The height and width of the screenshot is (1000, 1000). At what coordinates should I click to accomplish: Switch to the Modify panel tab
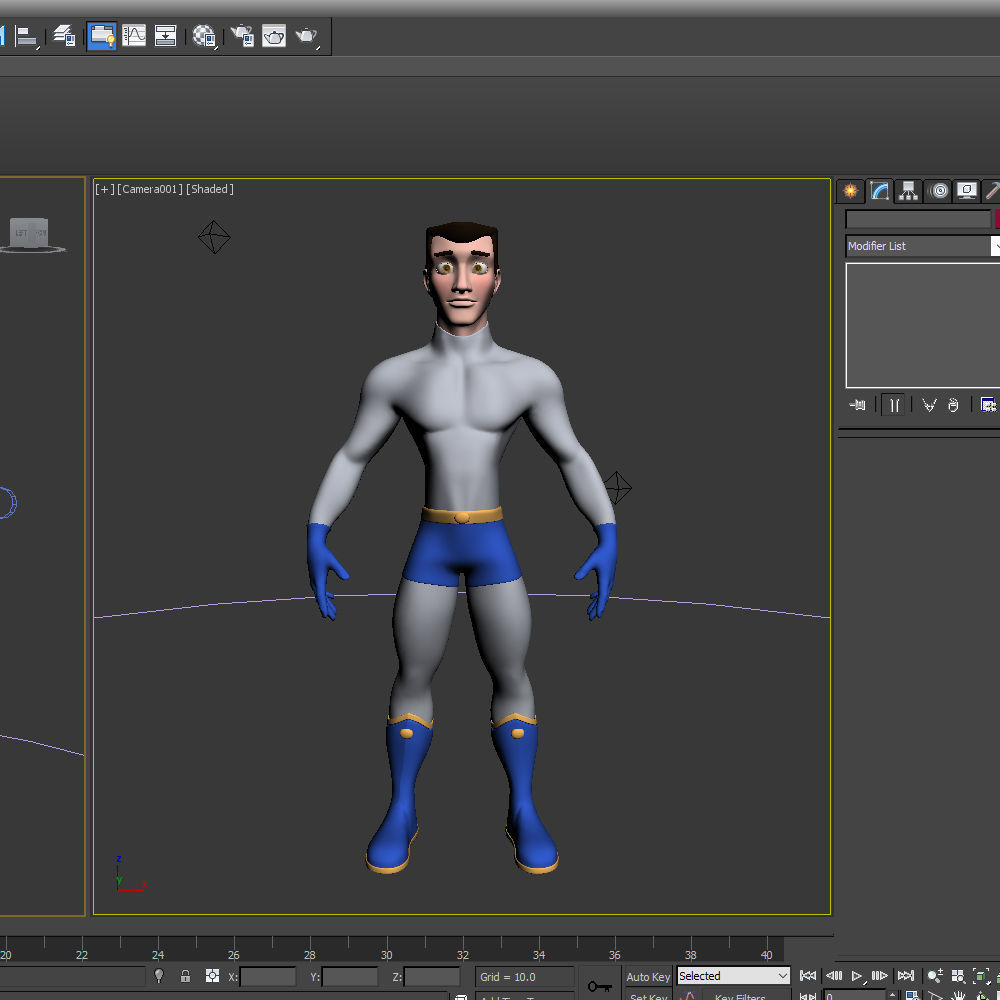click(879, 191)
